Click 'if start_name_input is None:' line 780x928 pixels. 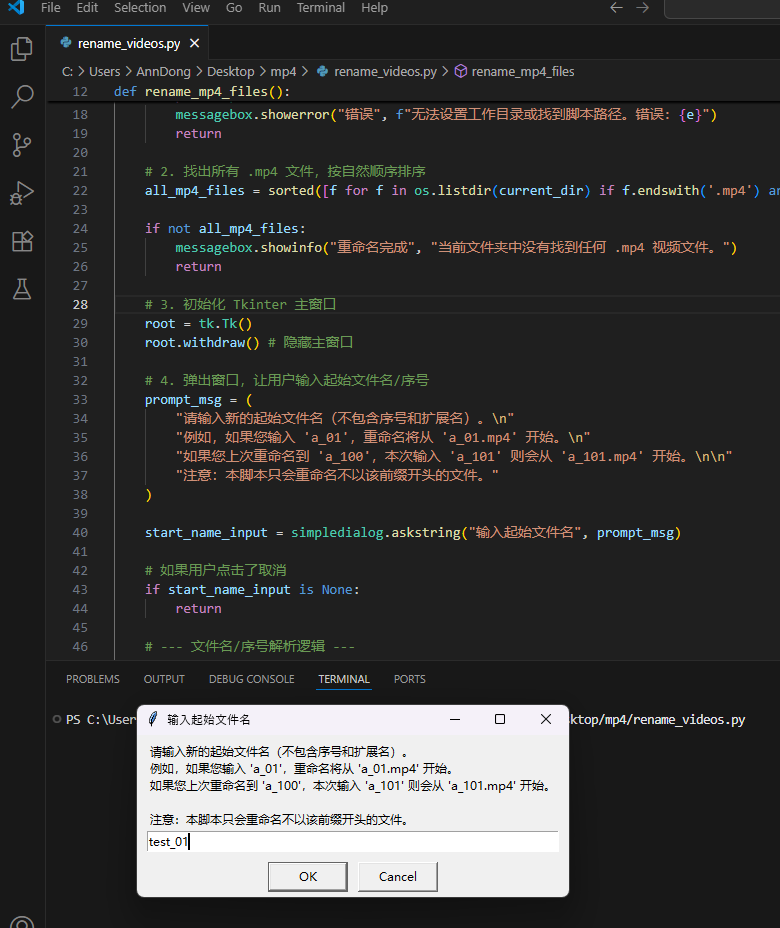pyautogui.click(x=252, y=589)
